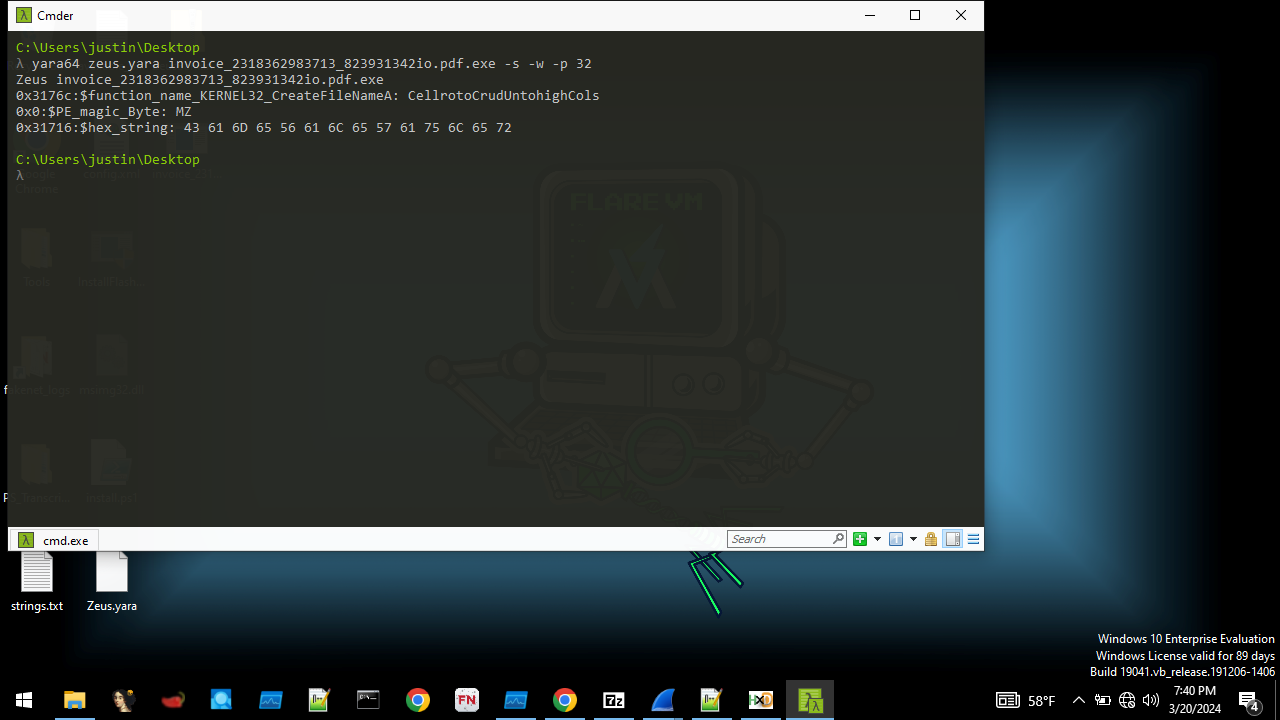Open Chrome icon left of 7-Zip icon
1280x720 pixels.
pos(564,700)
